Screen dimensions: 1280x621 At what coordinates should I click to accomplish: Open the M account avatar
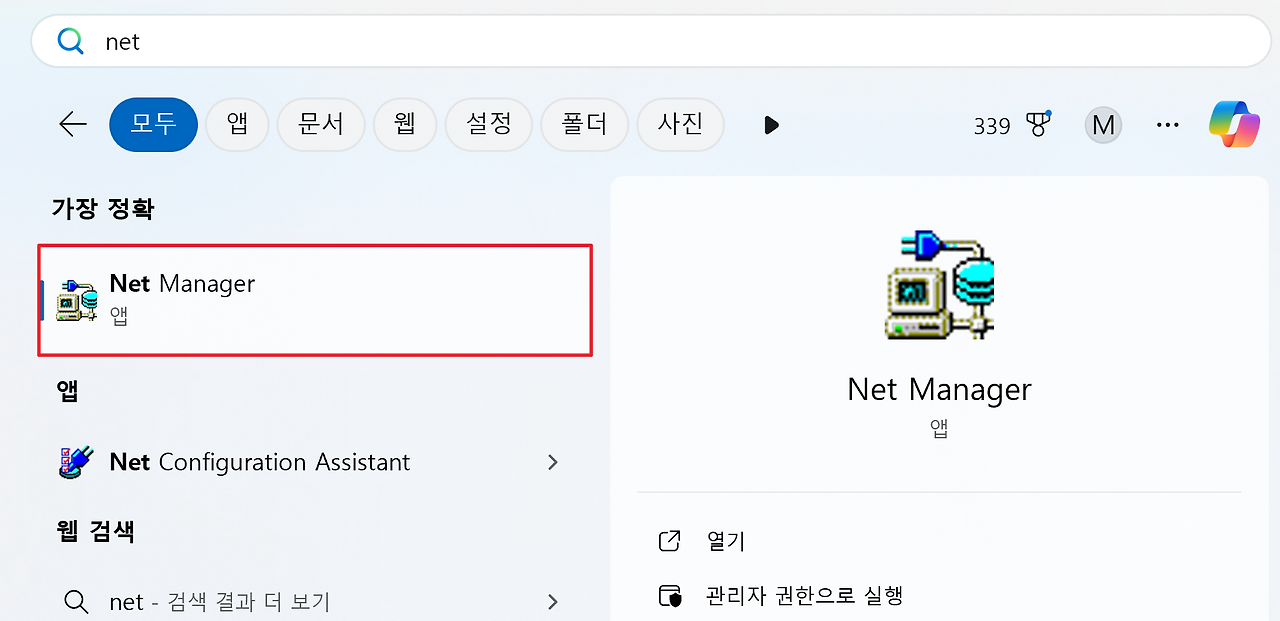[1103, 125]
